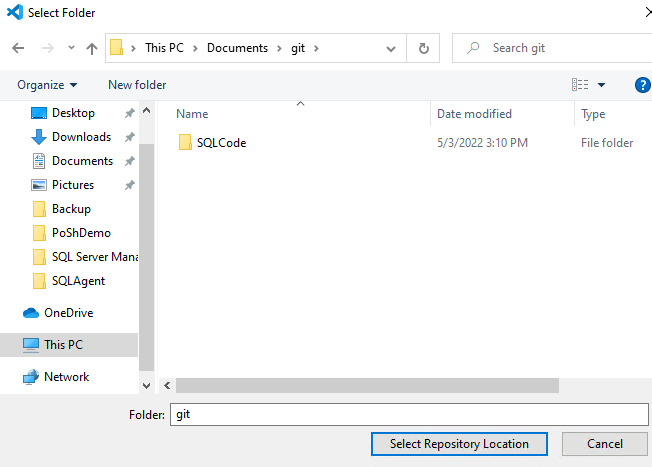Expand chevron after Documents breadcrumb
The image size is (652, 467).
coord(279,48)
